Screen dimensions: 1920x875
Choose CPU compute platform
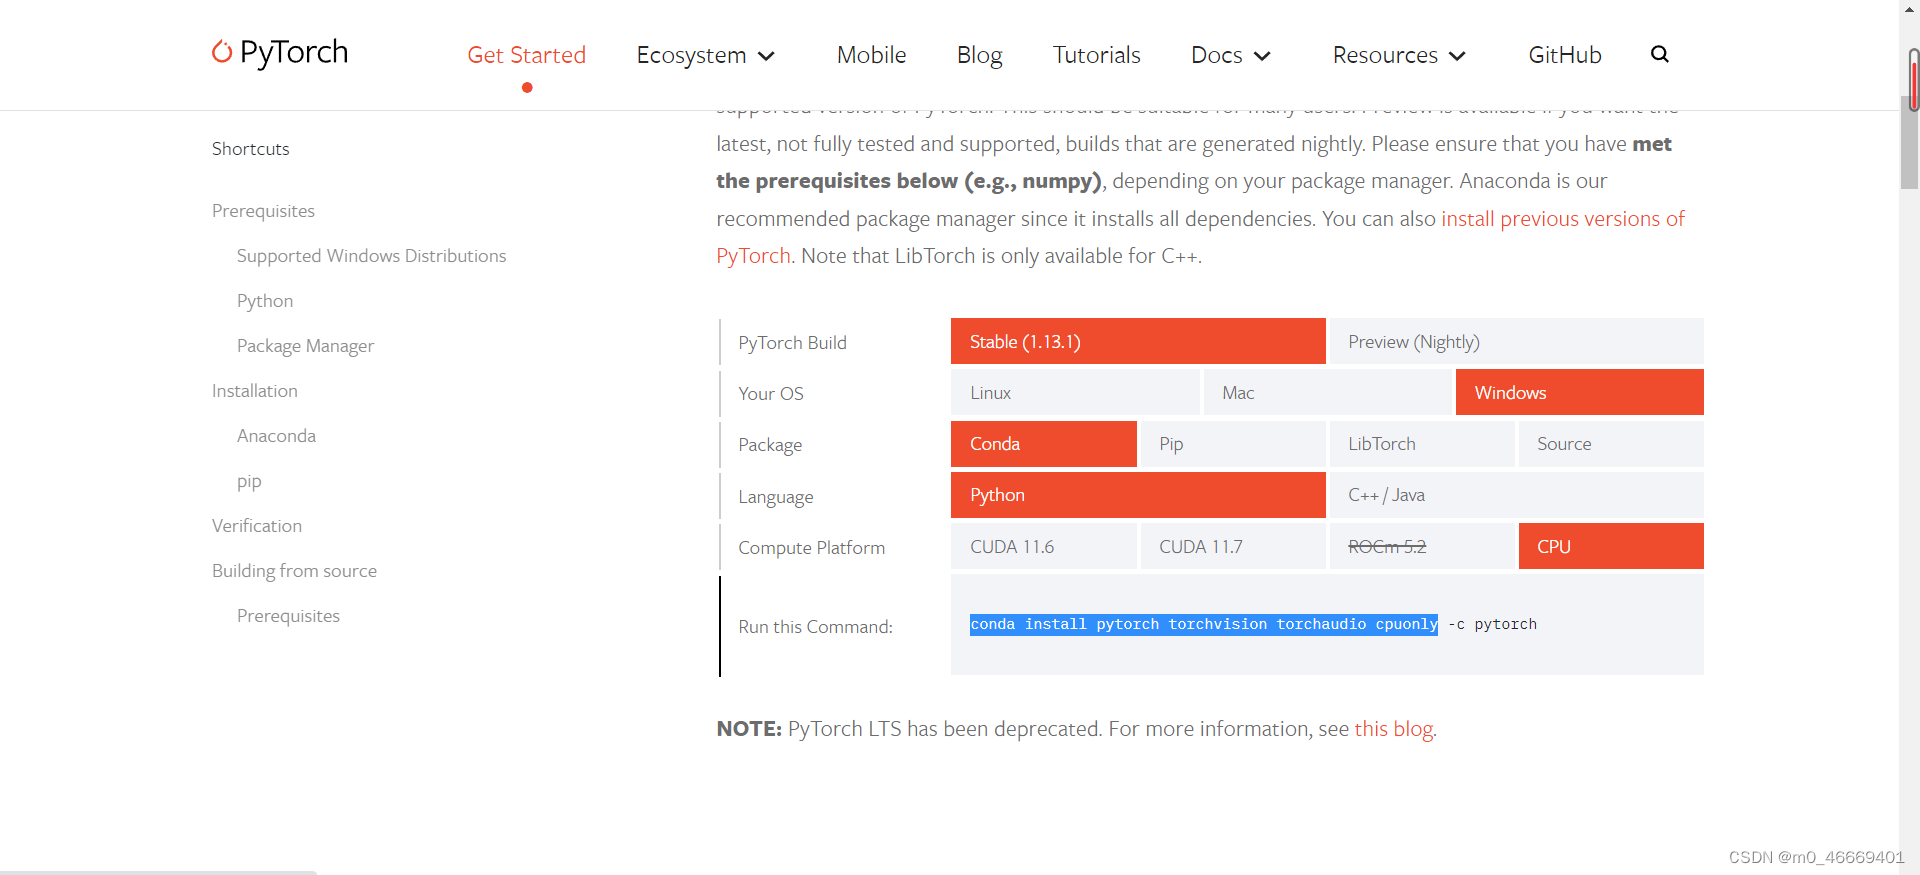pyautogui.click(x=1611, y=546)
